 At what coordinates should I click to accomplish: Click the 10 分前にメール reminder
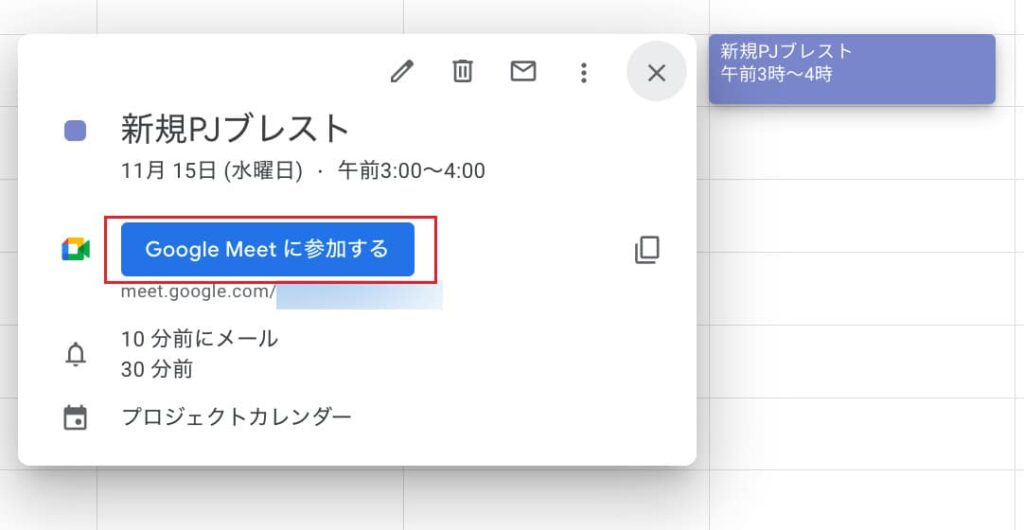coord(199,339)
